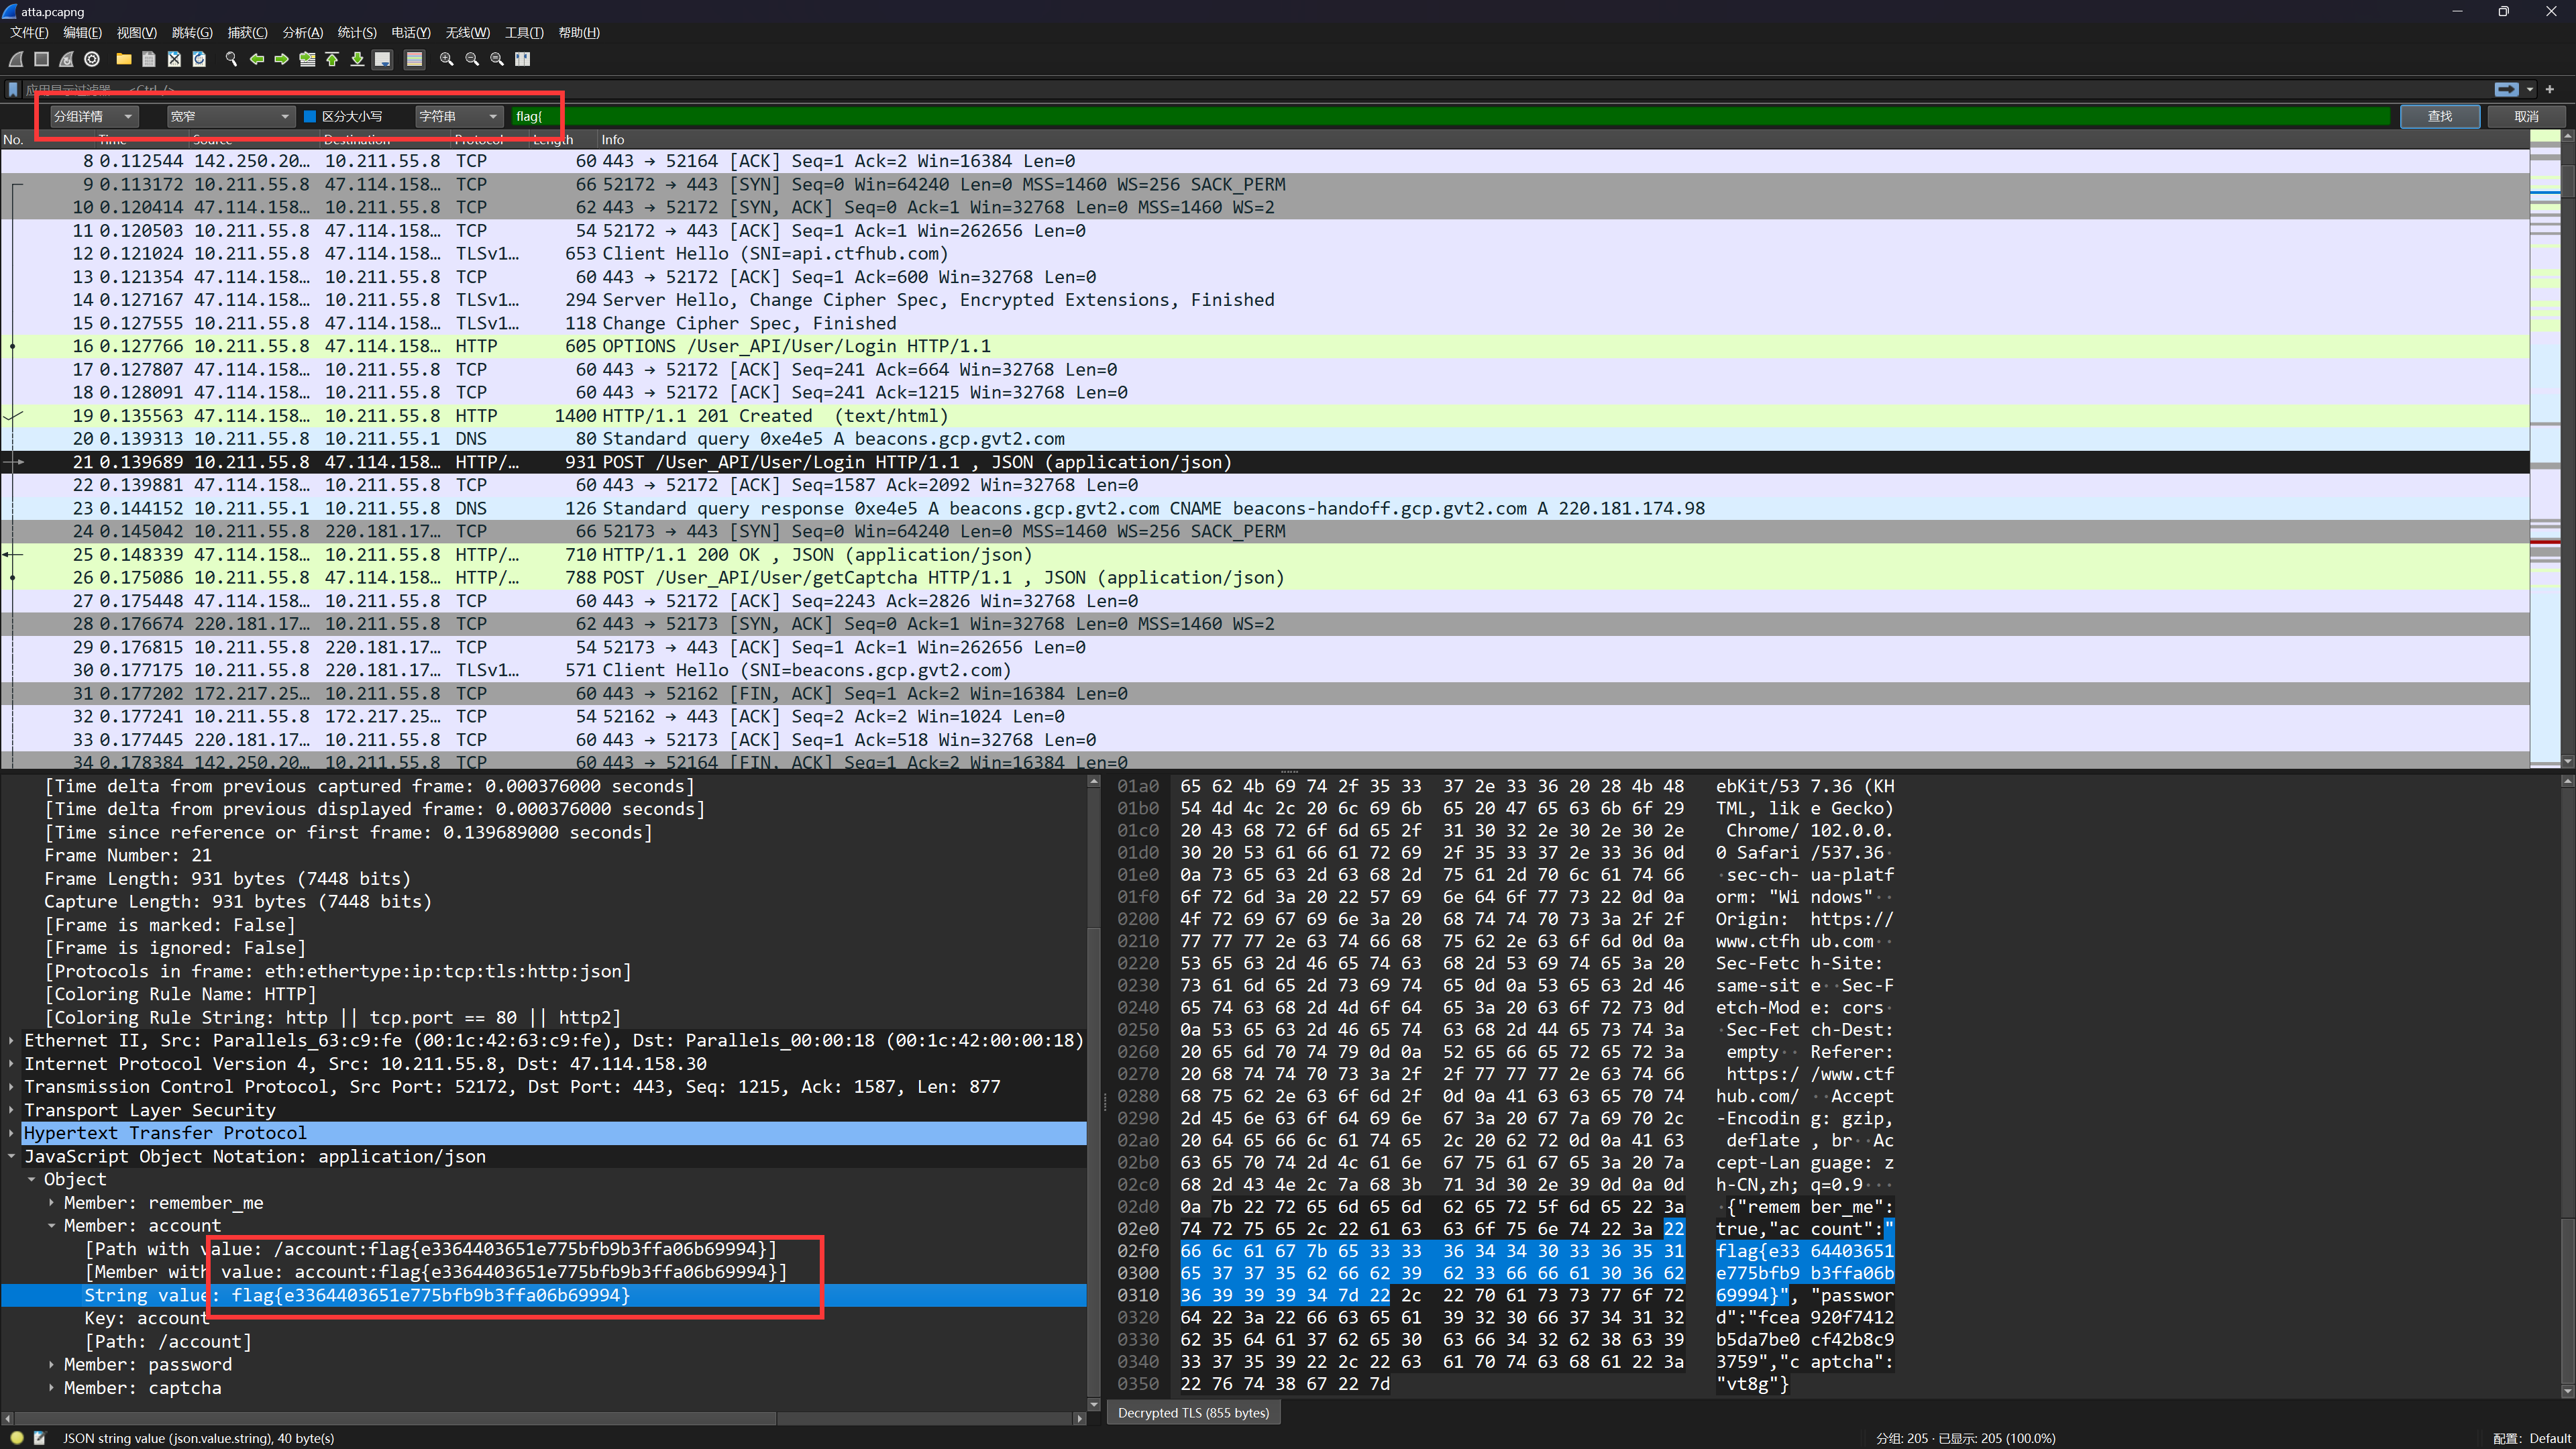Zoom in on packet text
The image size is (2576, 1449).
click(x=446, y=59)
